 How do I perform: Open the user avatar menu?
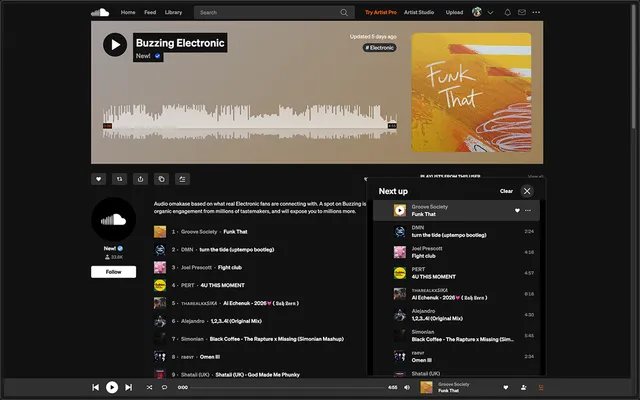coord(477,12)
